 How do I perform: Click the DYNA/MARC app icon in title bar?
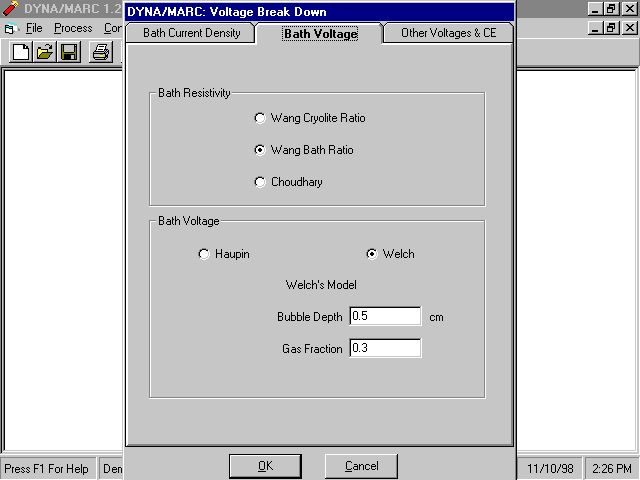pyautogui.click(x=10, y=9)
